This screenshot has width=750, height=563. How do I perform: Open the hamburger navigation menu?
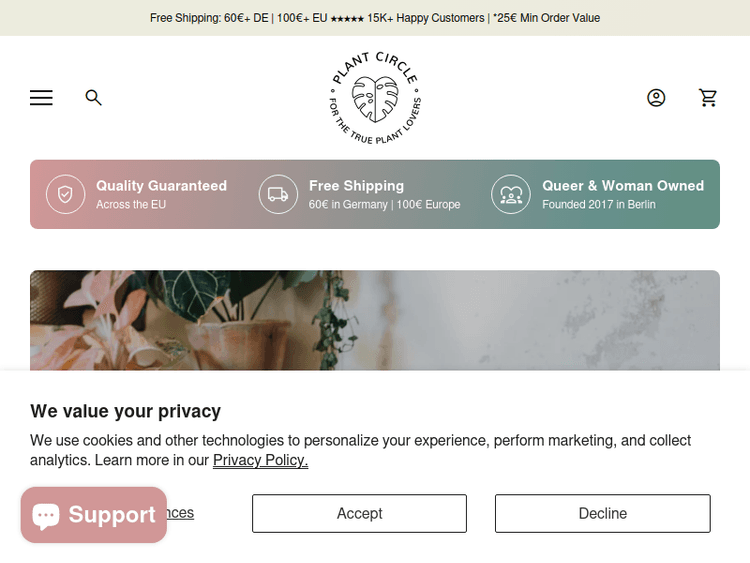pos(41,97)
